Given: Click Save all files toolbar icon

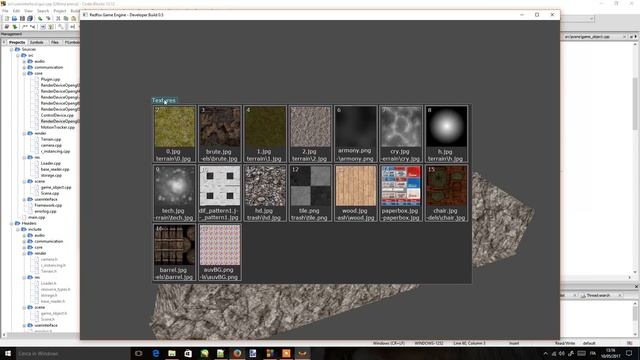Looking at the screenshot, I should pyautogui.click(x=30, y=19).
